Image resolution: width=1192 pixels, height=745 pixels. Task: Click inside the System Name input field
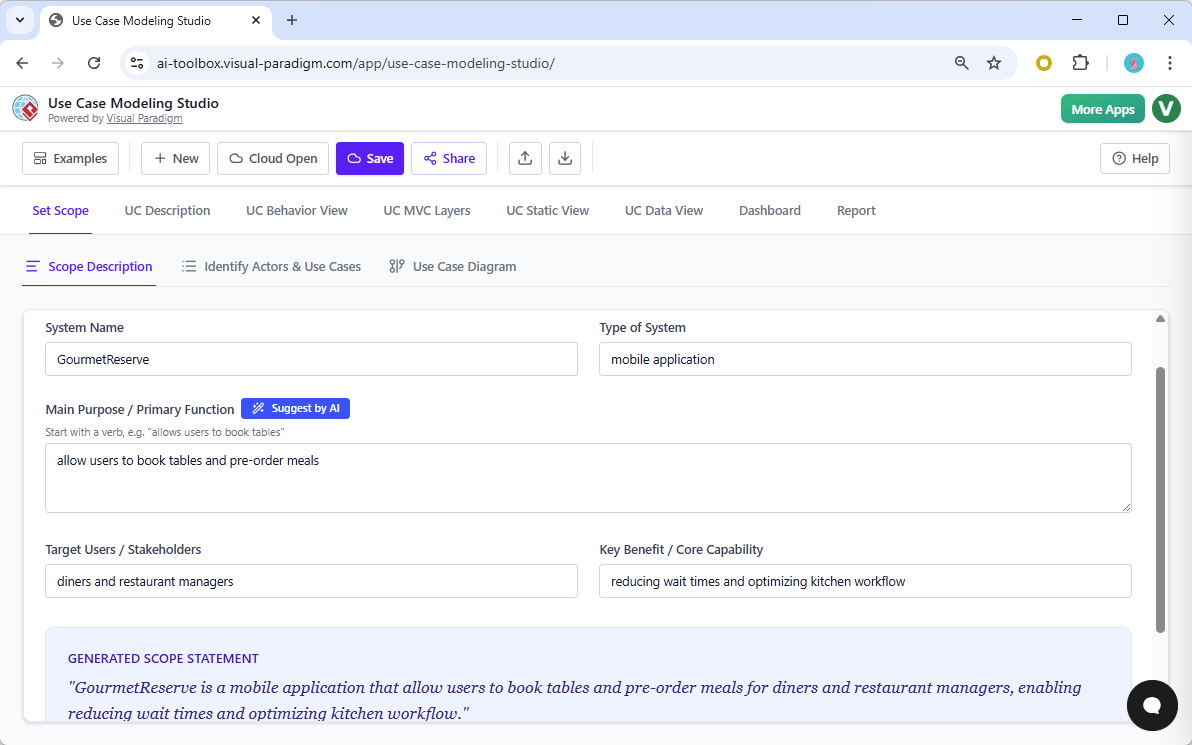[311, 359]
